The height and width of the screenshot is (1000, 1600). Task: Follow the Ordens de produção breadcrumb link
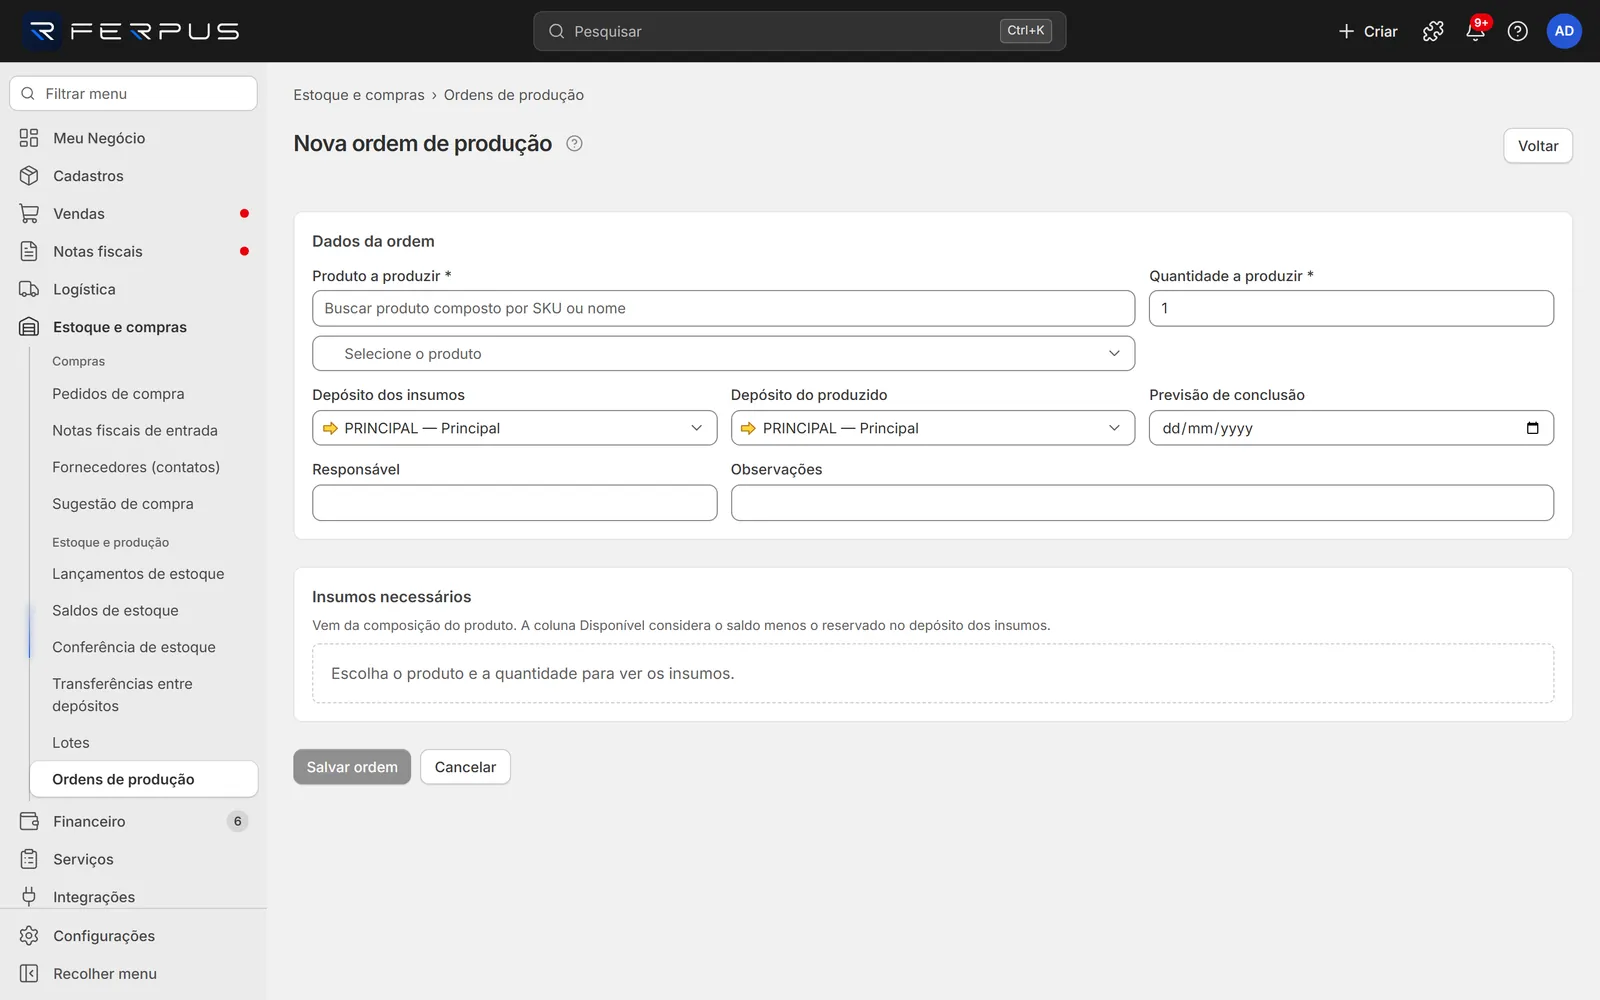pos(514,95)
